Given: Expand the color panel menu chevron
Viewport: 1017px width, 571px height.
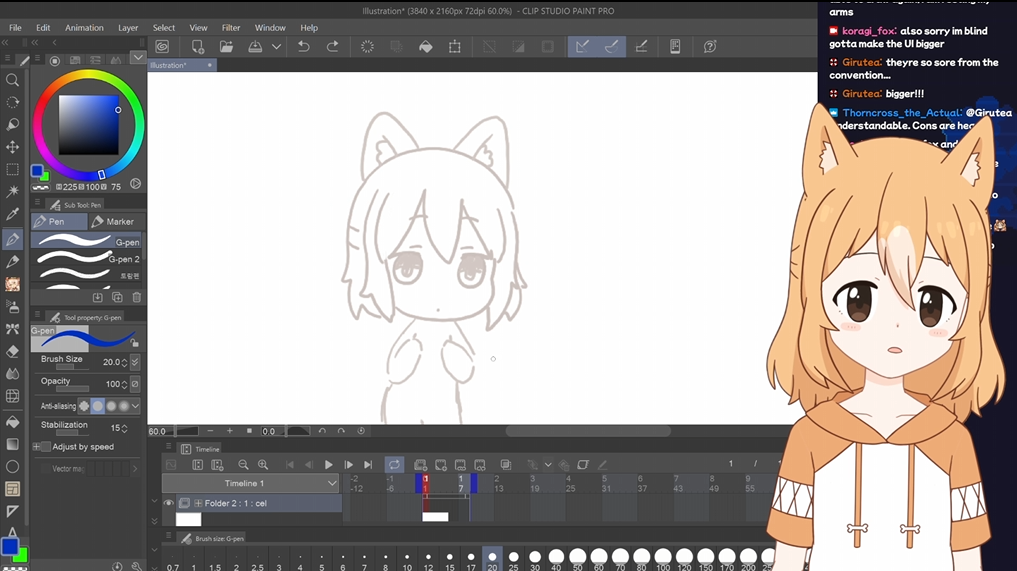Looking at the screenshot, I should click(138, 58).
